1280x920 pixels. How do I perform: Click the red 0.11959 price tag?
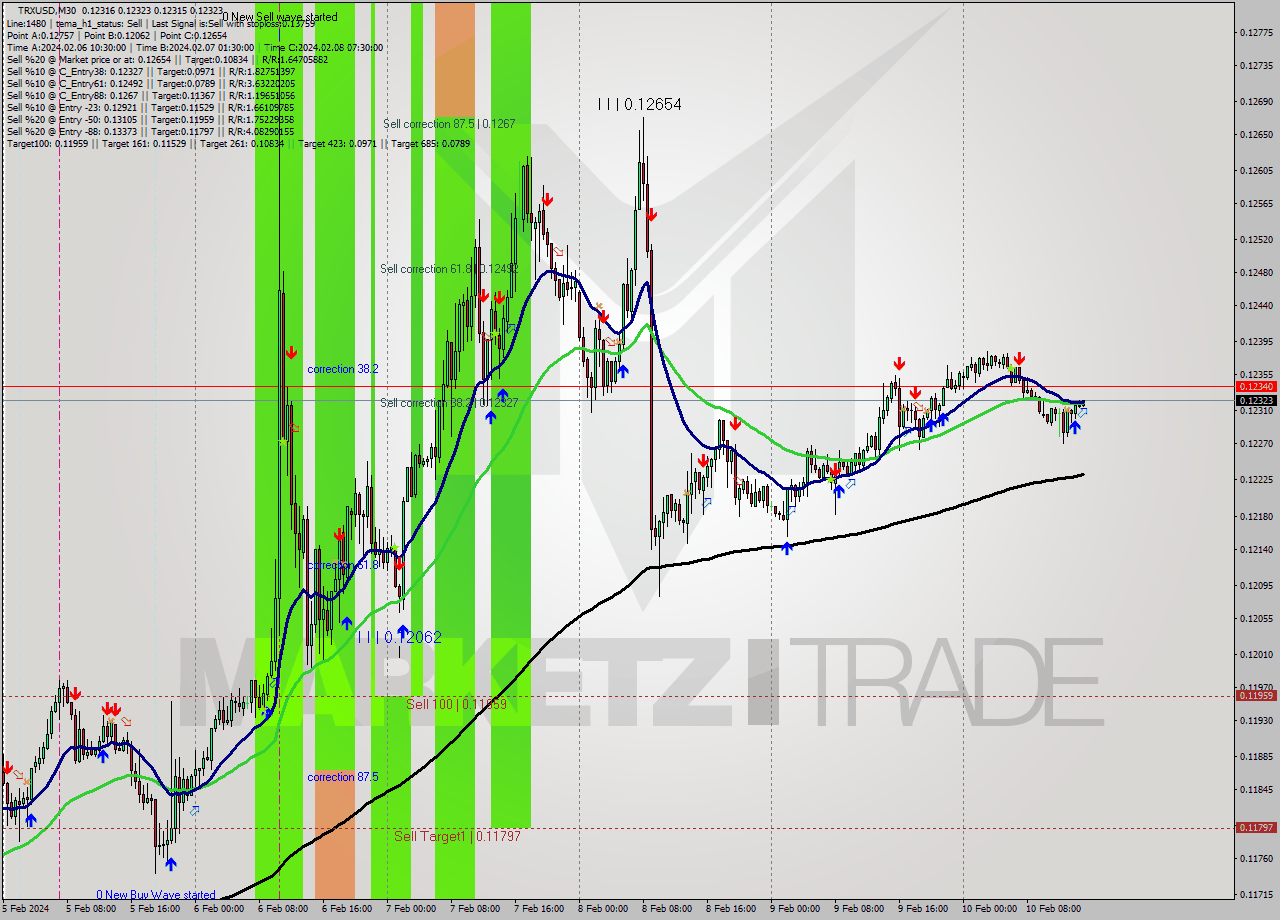[x=1256, y=695]
